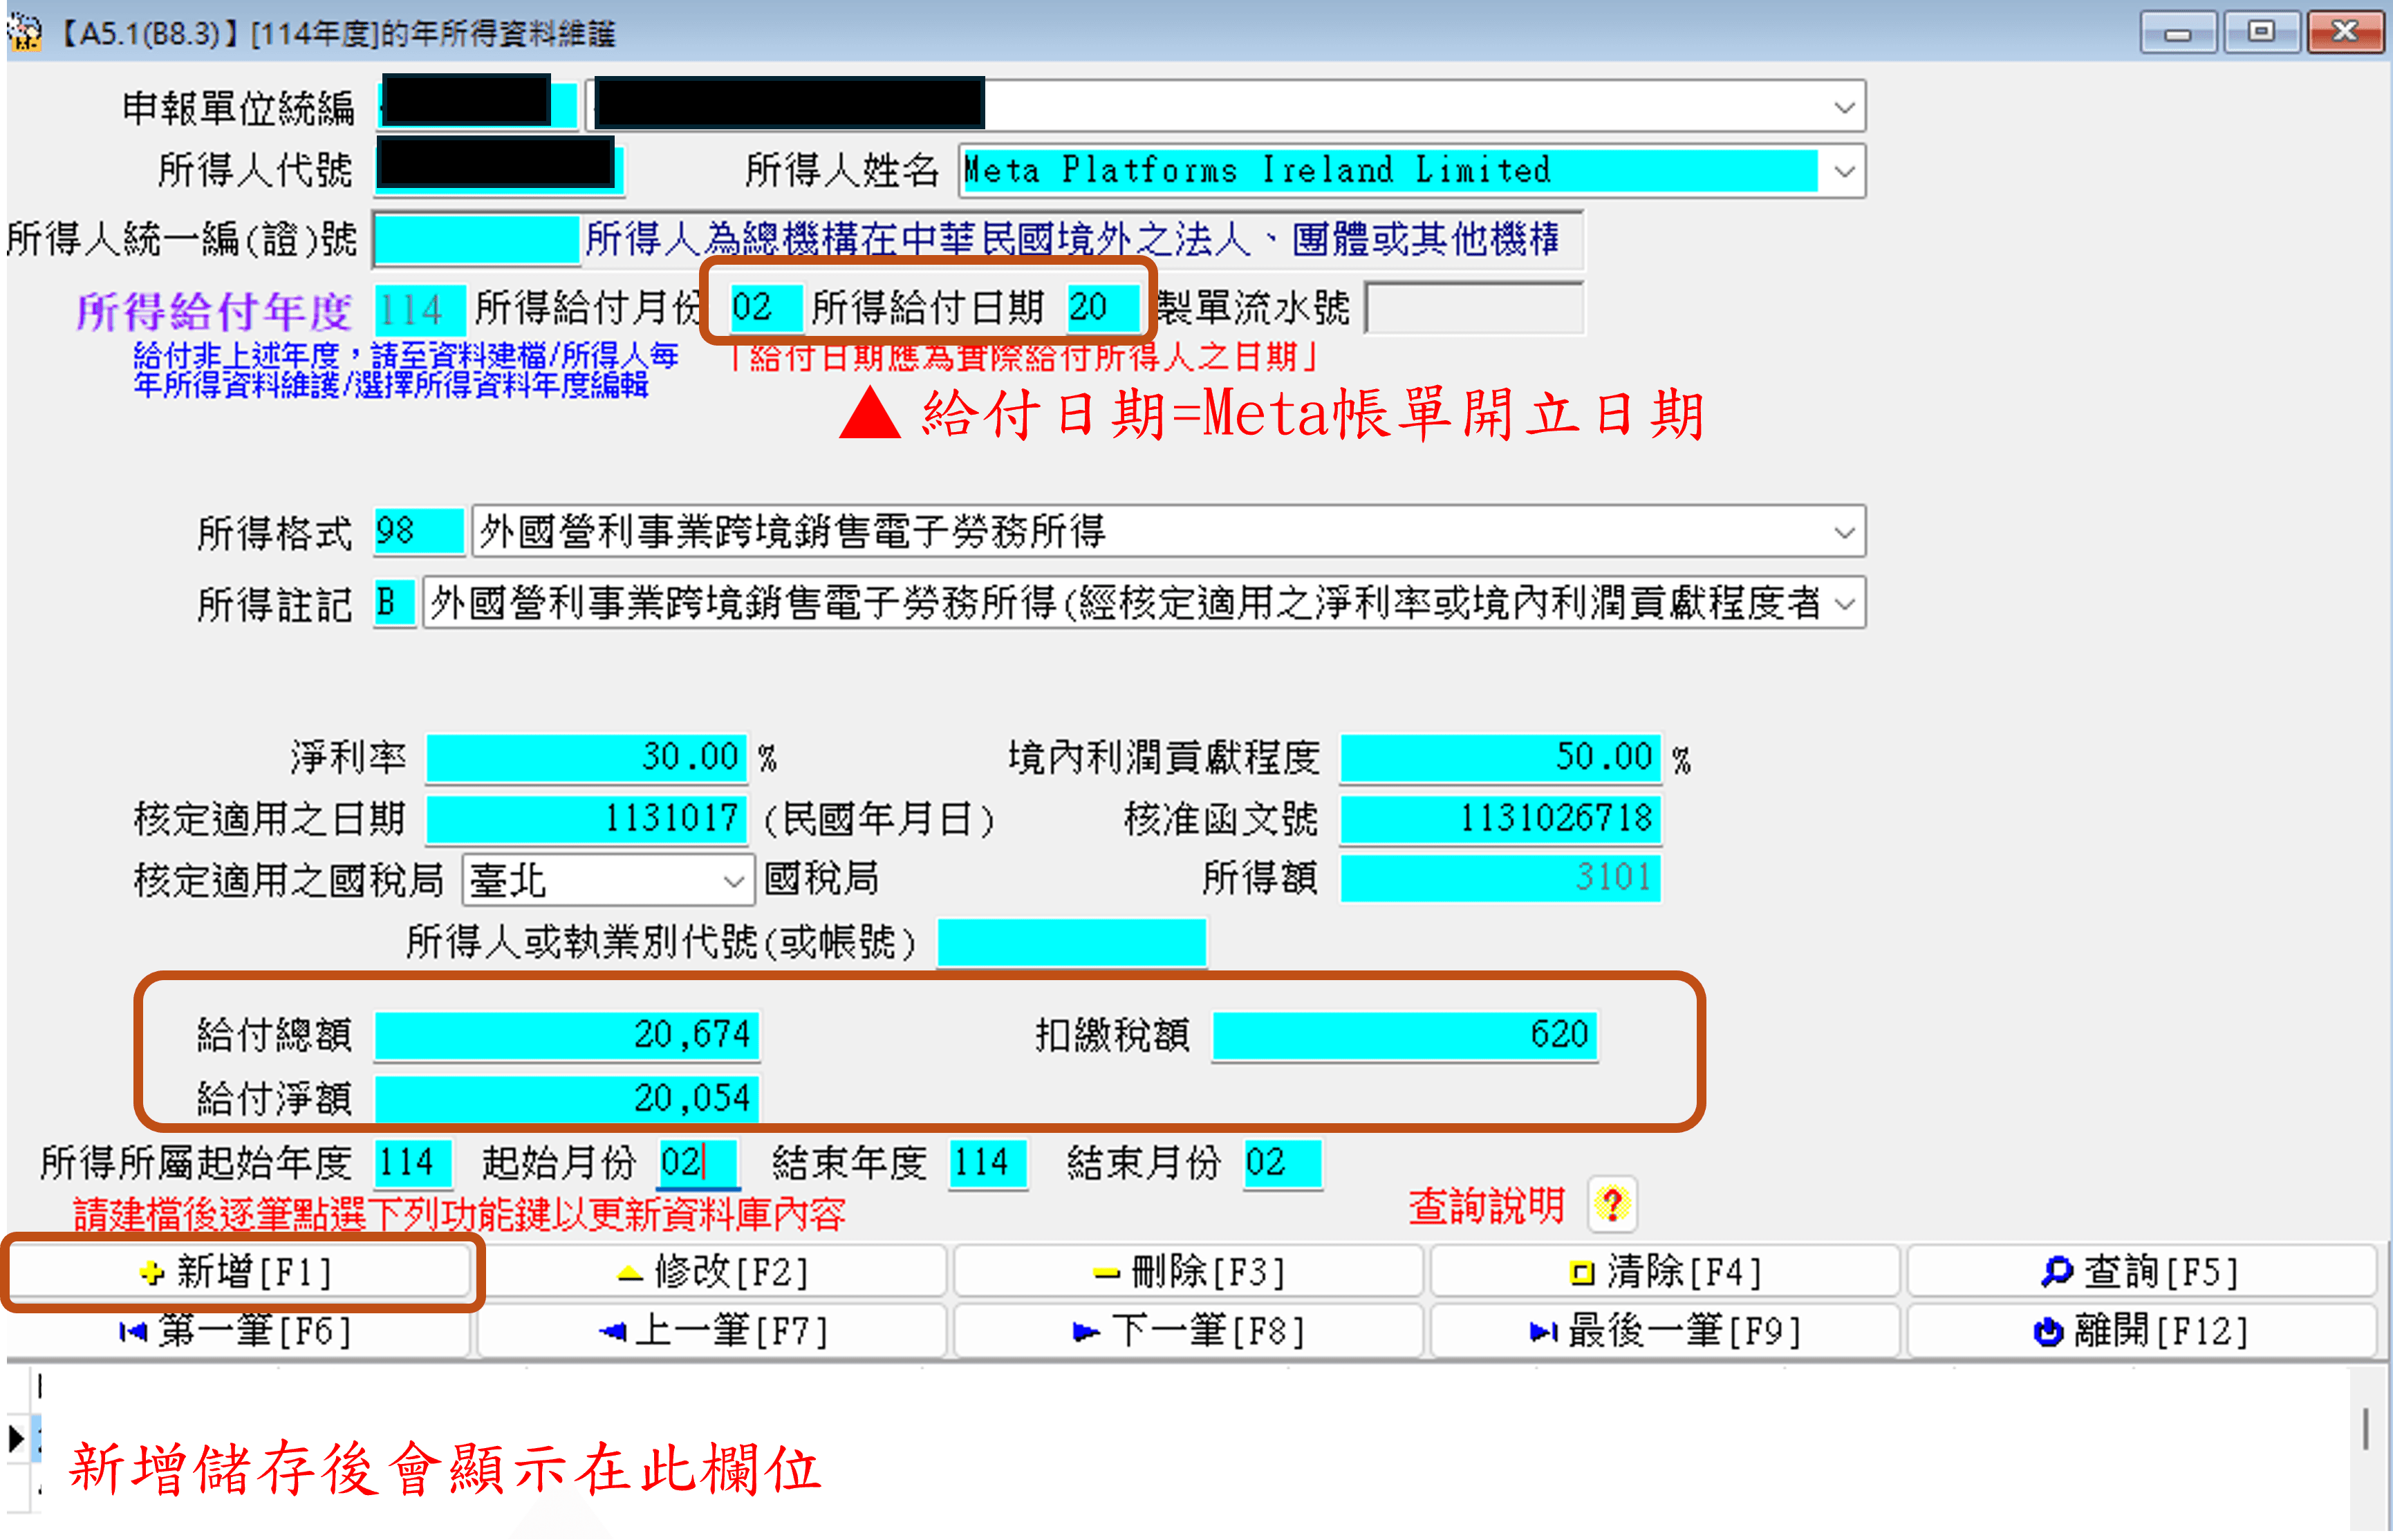Exit using the 離開[F12] button
Image resolution: width=2393 pixels, height=1540 pixels.
(2141, 1331)
